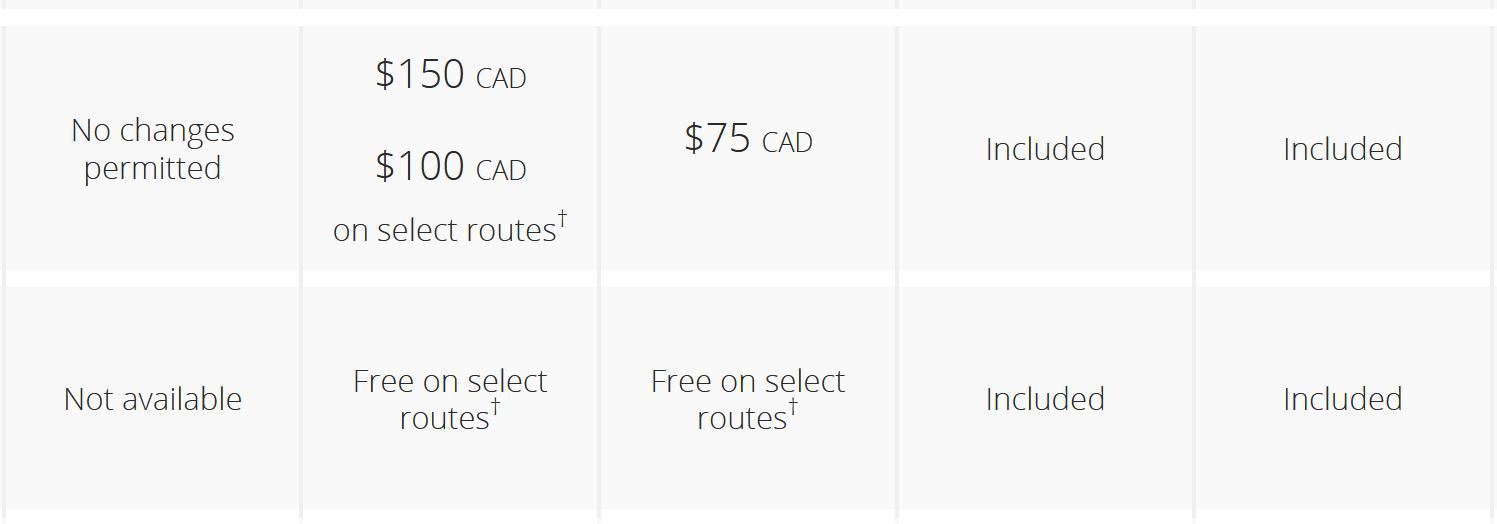This screenshot has height=524, width=1497.
Task: Click "Free on select" line in third column
Action: tap(748, 381)
